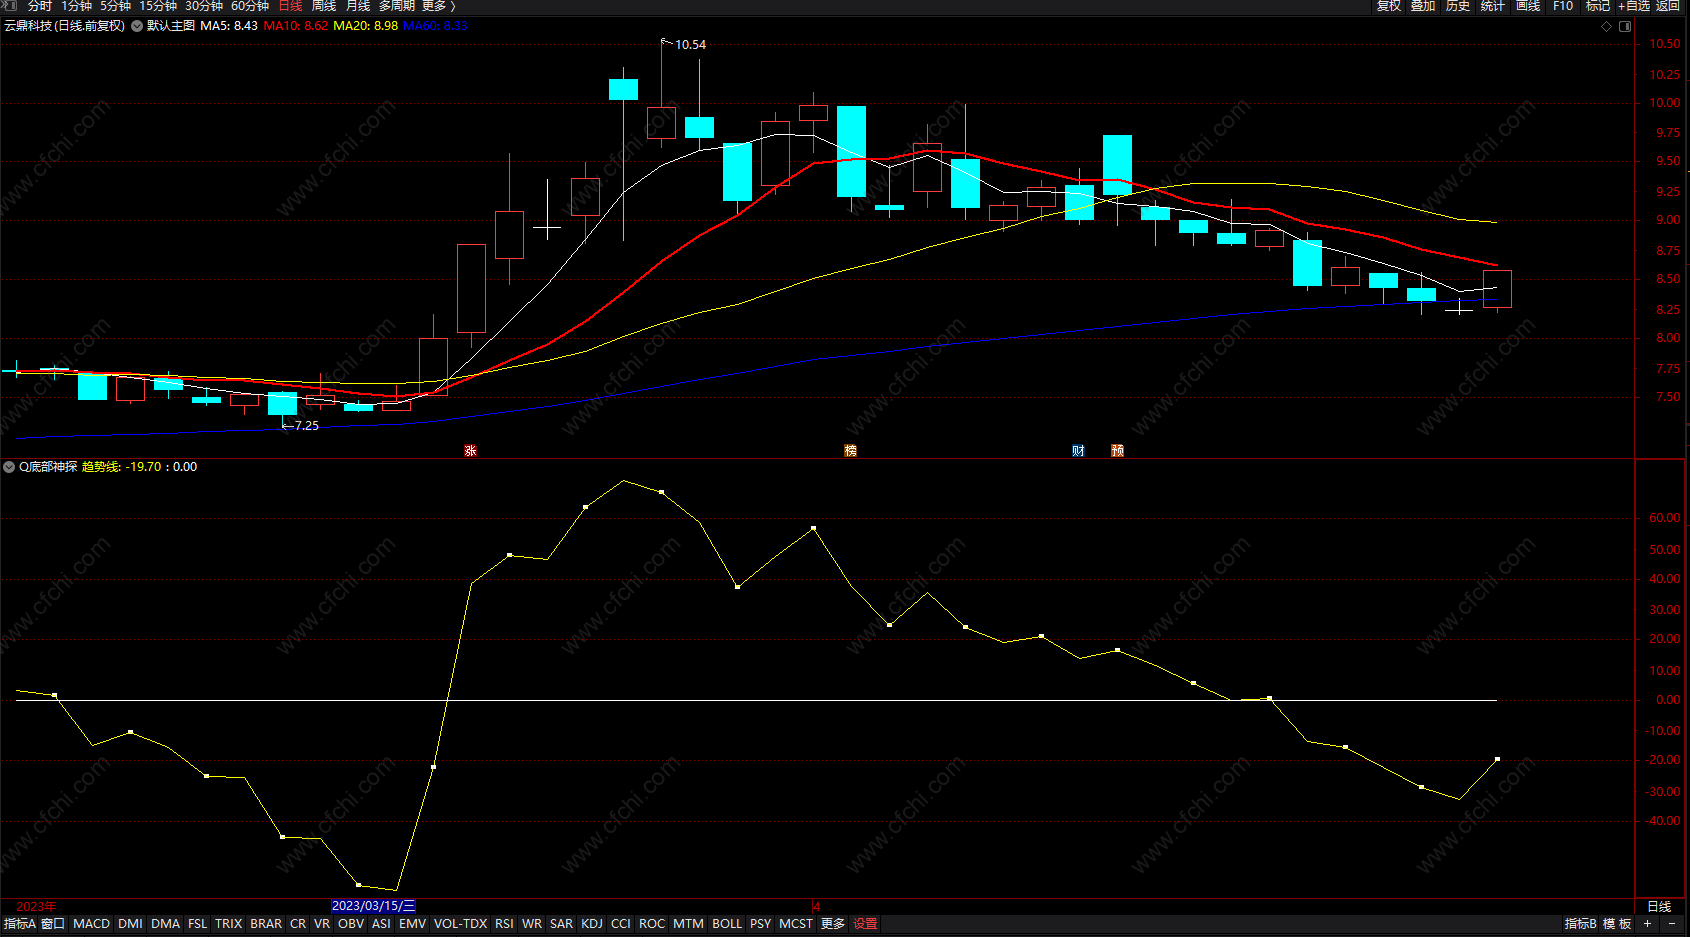Select the 日线 daily period tab
The height and width of the screenshot is (937, 1690).
pos(290,6)
